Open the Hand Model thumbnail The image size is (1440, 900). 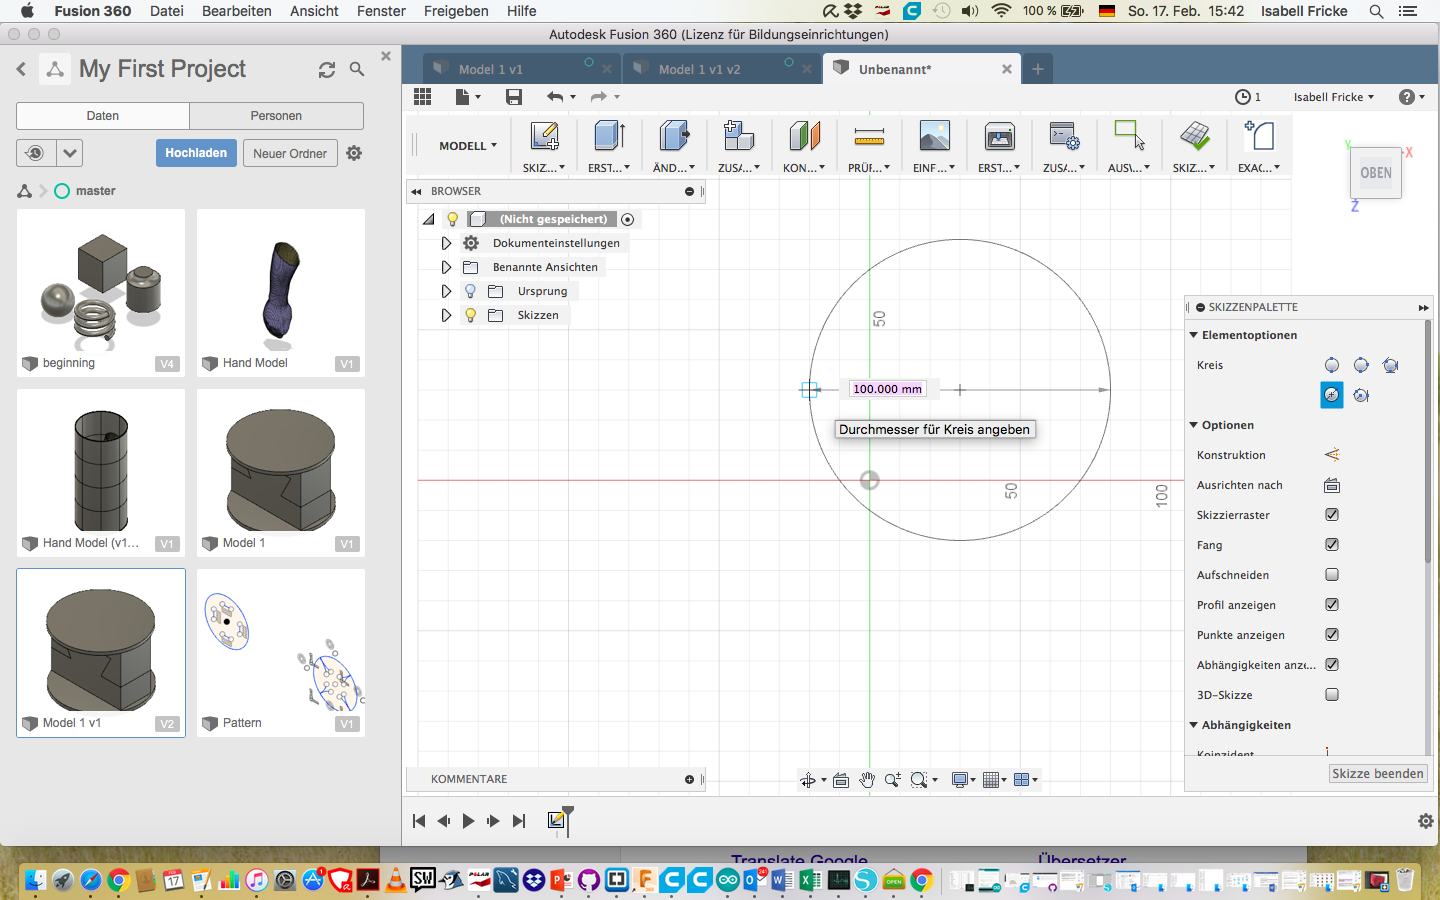click(x=281, y=293)
